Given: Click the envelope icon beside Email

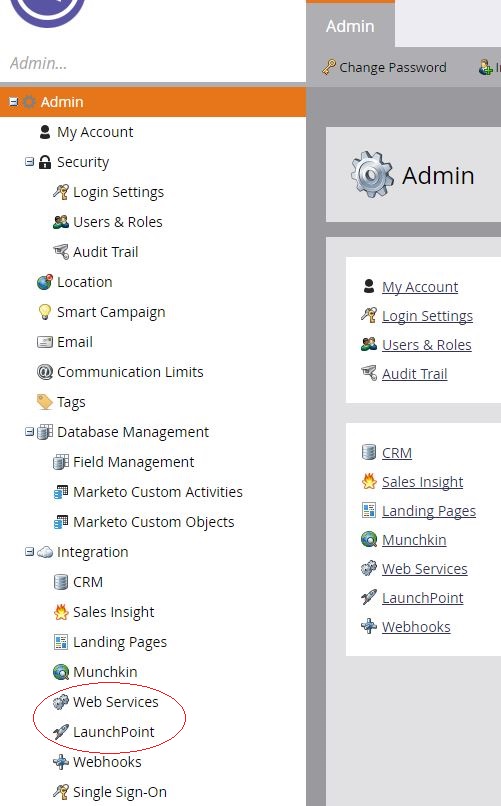Looking at the screenshot, I should [45, 342].
